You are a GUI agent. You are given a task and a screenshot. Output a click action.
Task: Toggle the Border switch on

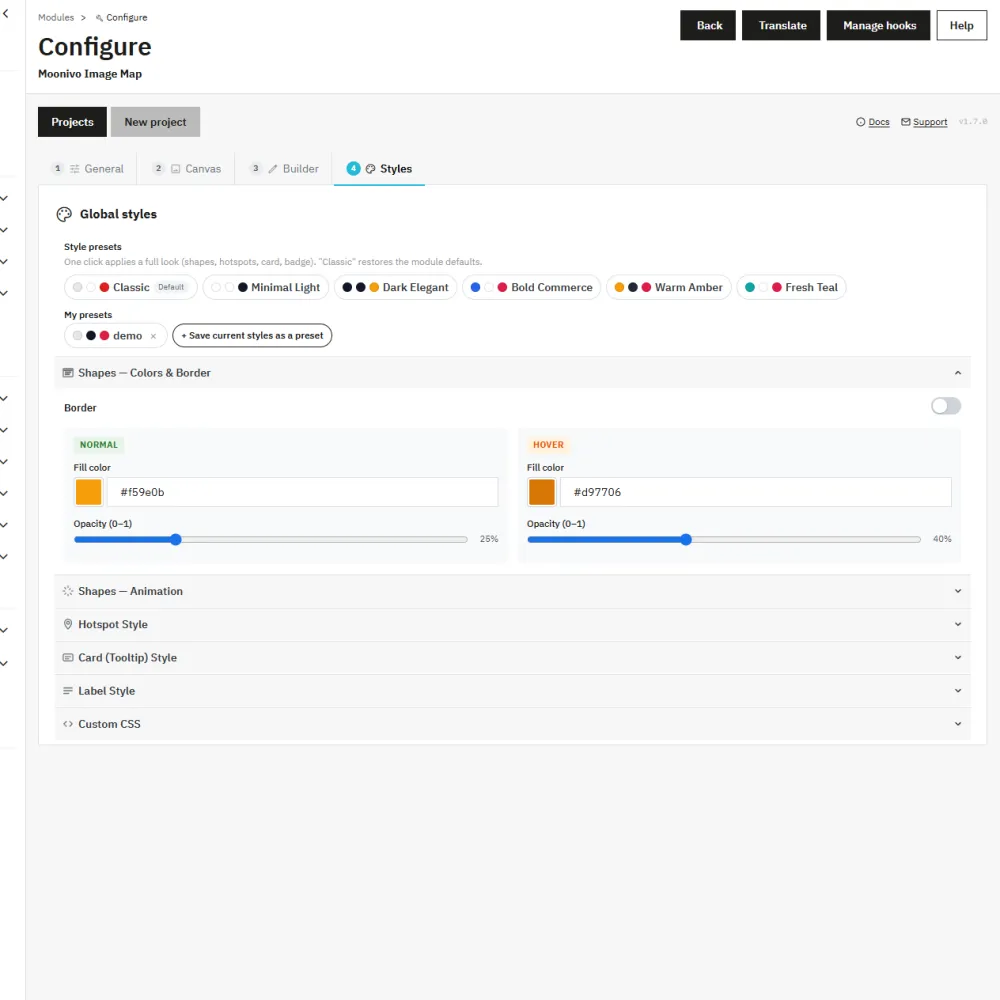point(946,406)
